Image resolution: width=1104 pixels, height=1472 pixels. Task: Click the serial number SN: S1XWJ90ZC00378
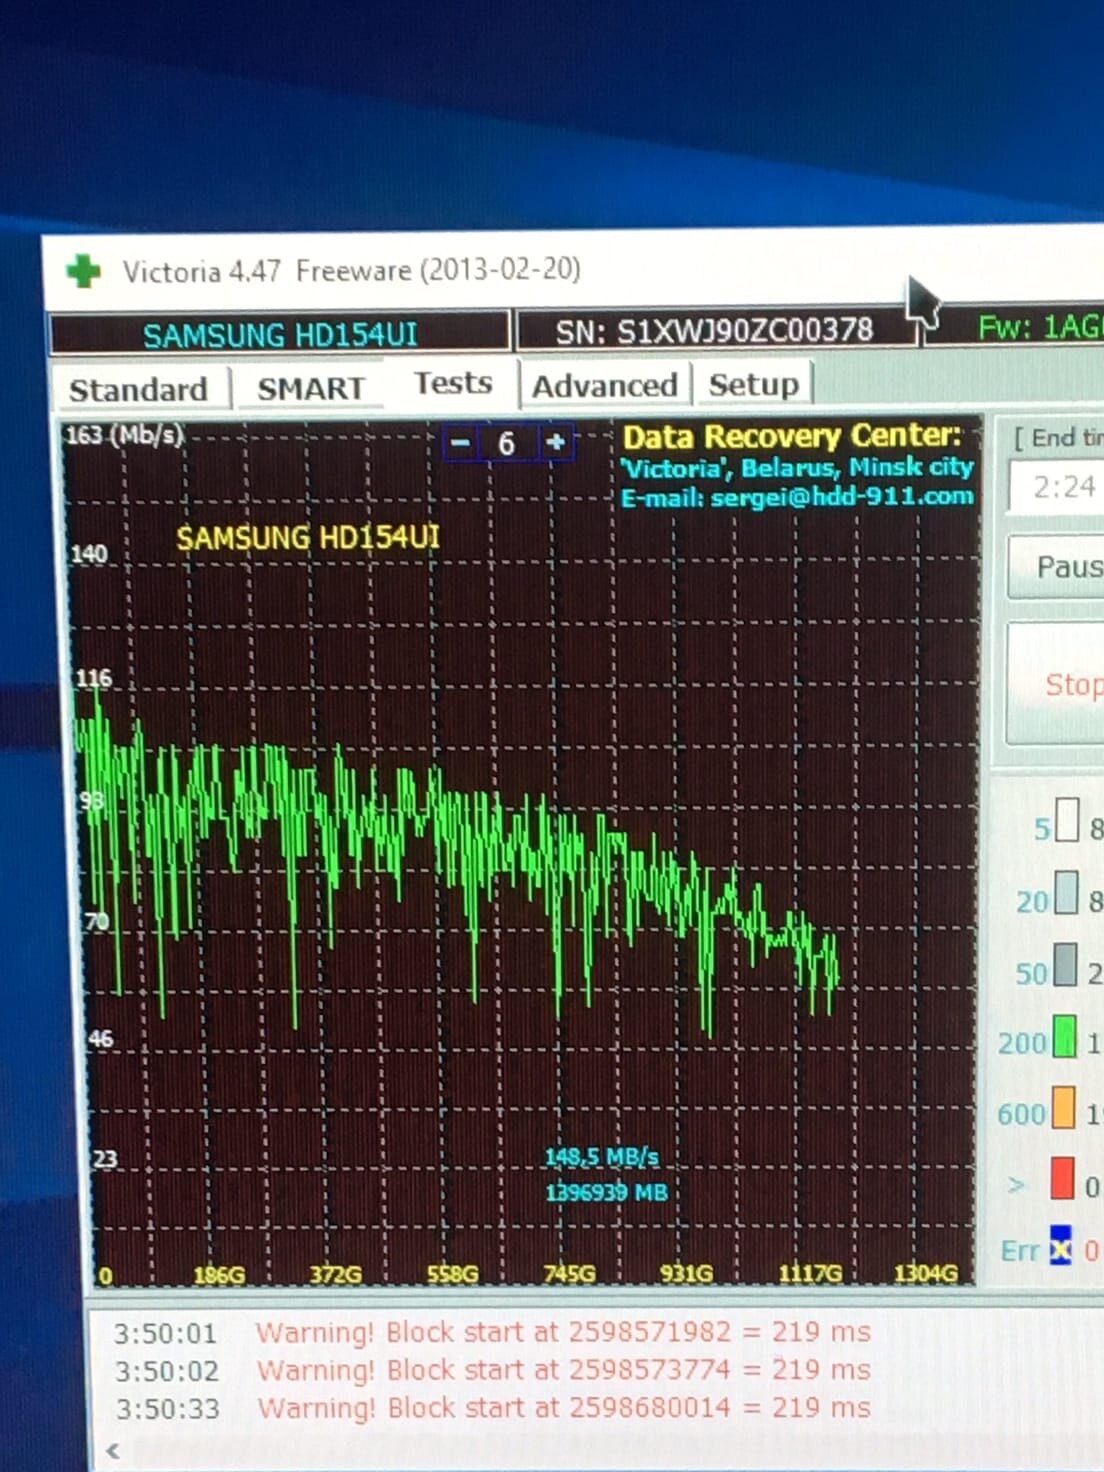[x=714, y=330]
